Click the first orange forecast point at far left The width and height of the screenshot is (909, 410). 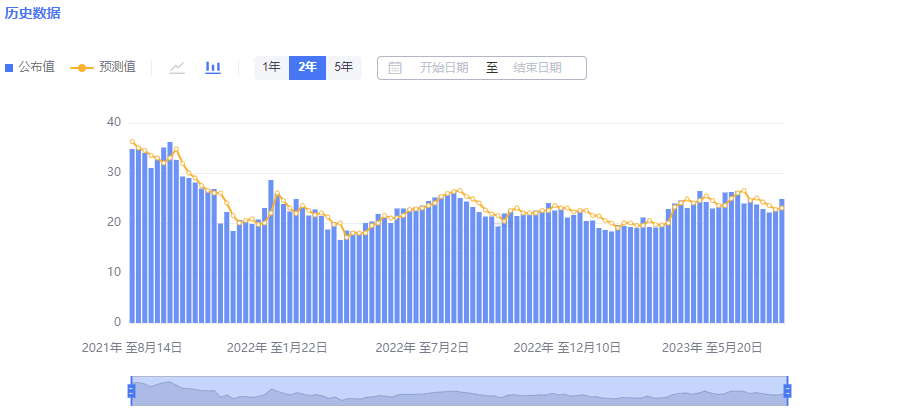[x=132, y=142]
